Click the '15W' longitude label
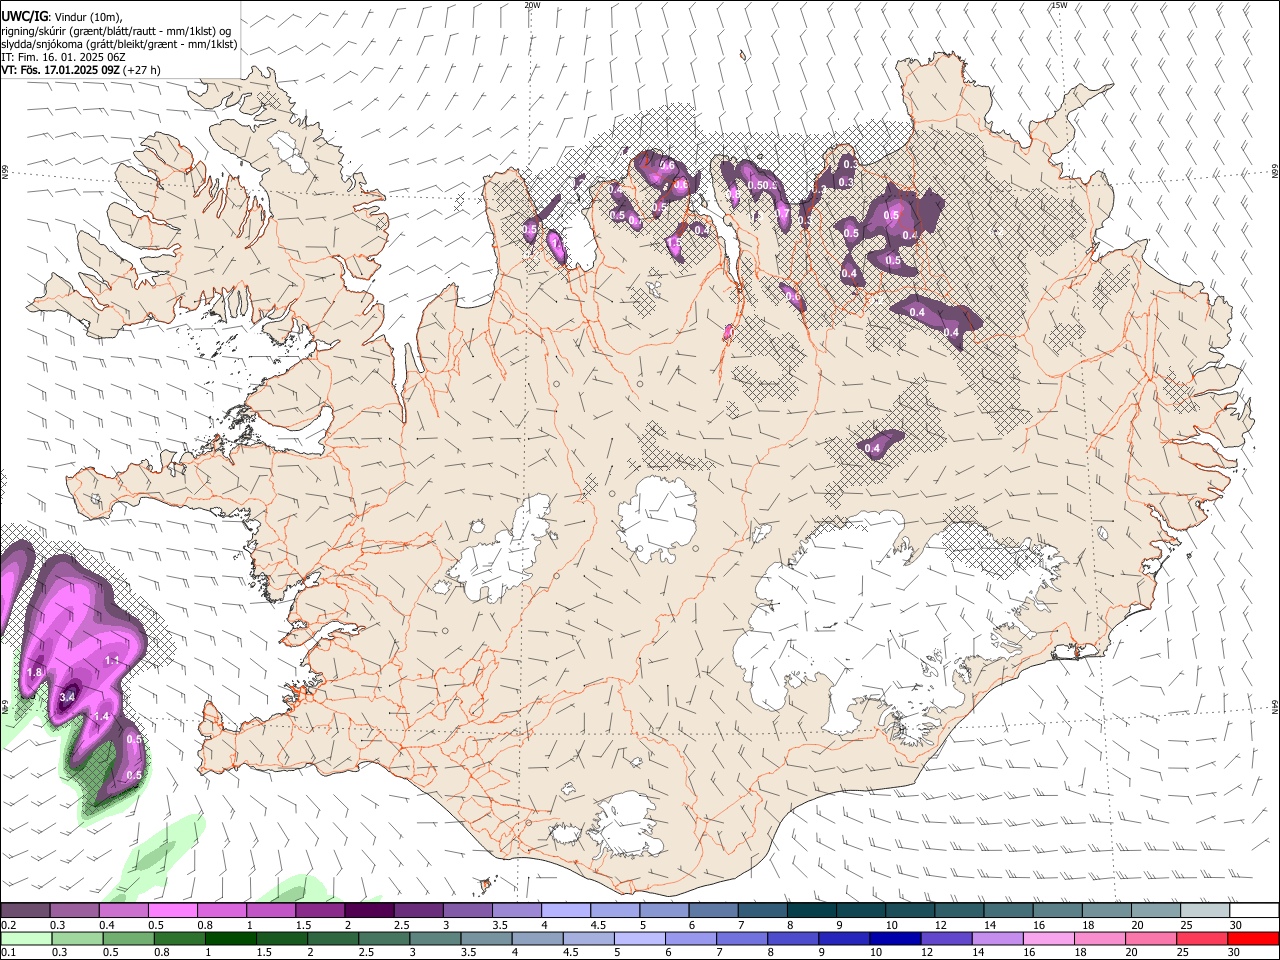 1060,5
